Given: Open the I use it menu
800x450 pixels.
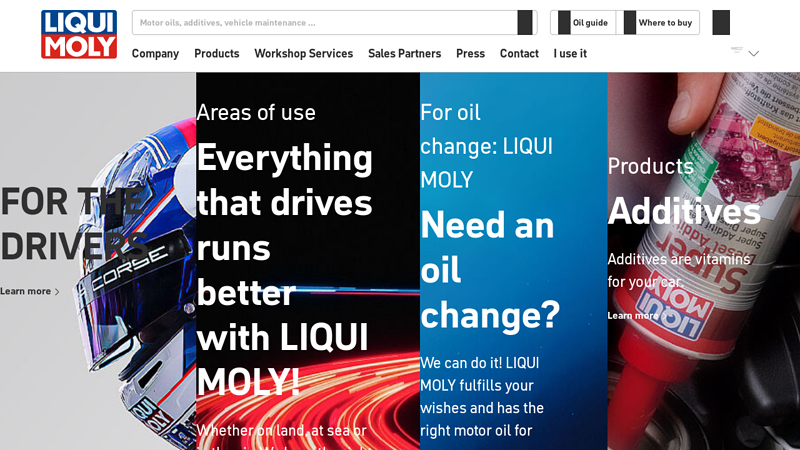Looking at the screenshot, I should click(570, 54).
